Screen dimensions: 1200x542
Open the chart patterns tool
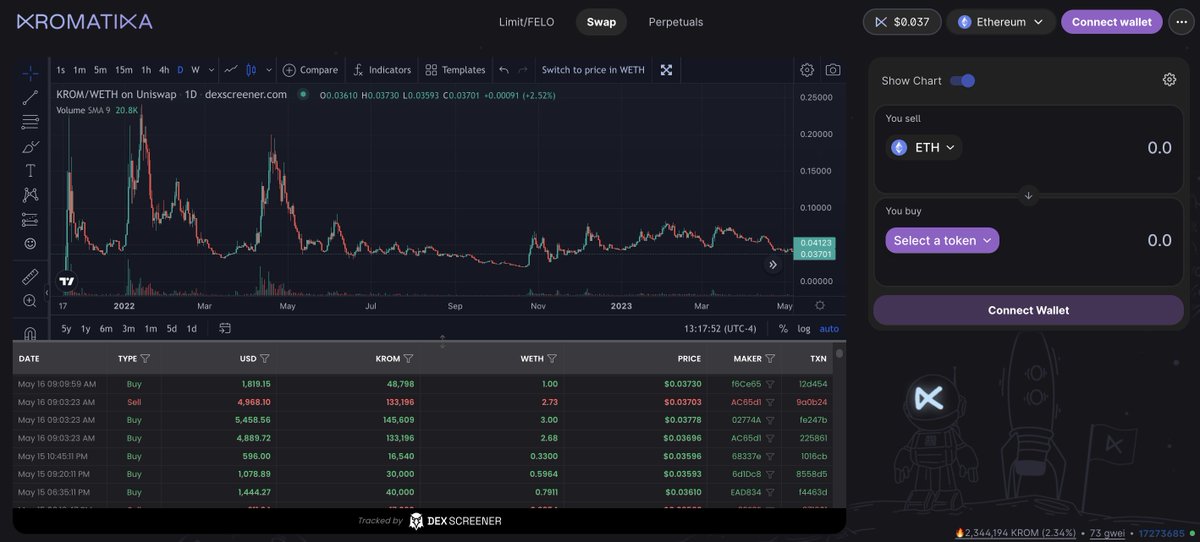pos(30,195)
